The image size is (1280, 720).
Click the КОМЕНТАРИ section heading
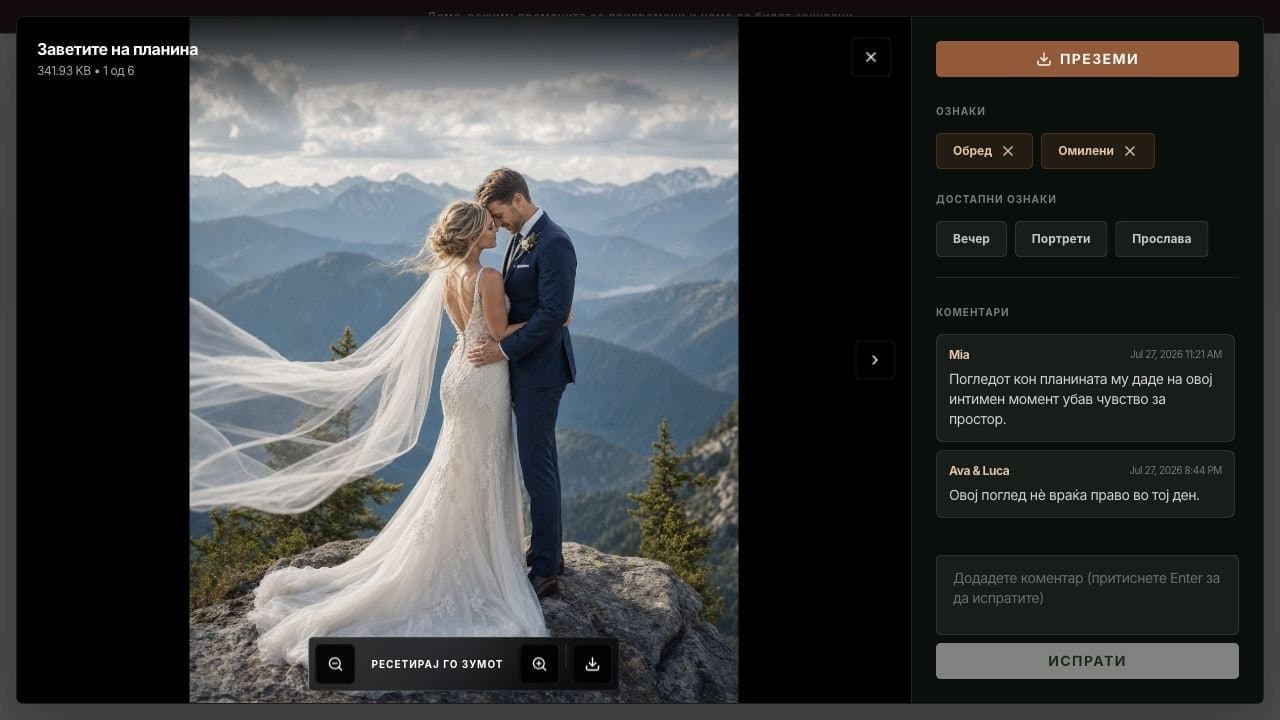(x=972, y=312)
